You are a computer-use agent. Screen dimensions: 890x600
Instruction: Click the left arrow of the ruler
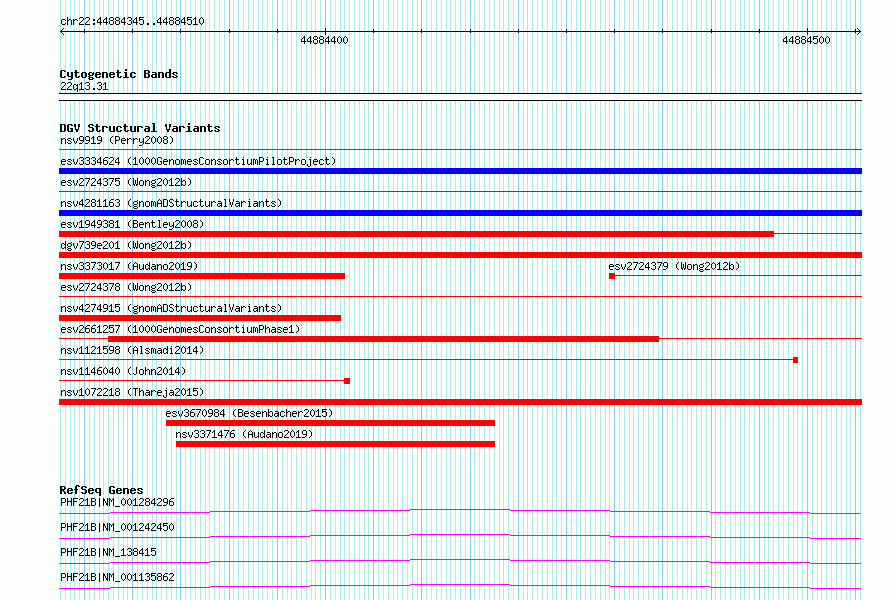tap(62, 32)
